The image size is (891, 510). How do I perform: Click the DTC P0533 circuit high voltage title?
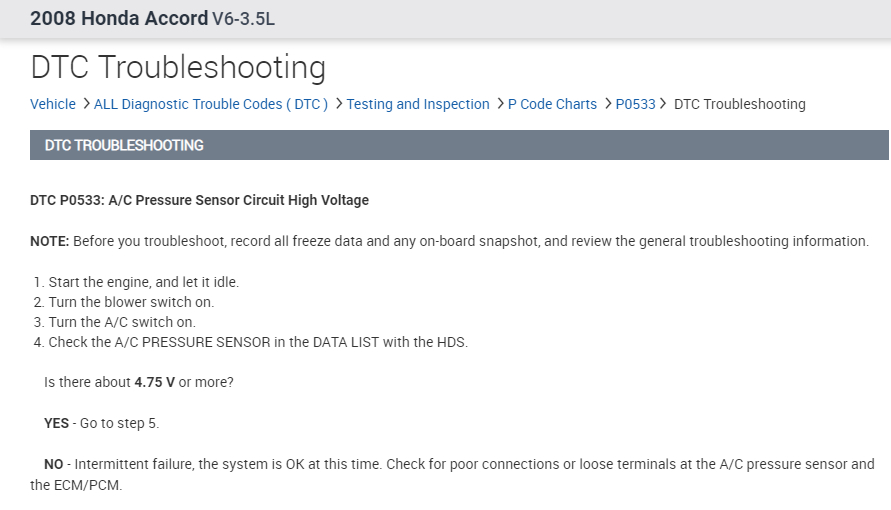click(199, 200)
